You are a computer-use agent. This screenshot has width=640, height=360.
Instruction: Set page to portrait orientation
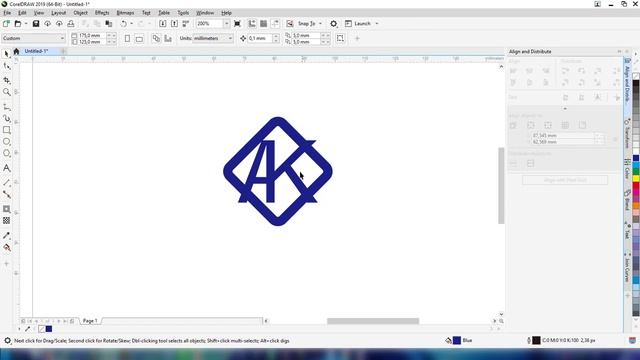[x=127, y=38]
